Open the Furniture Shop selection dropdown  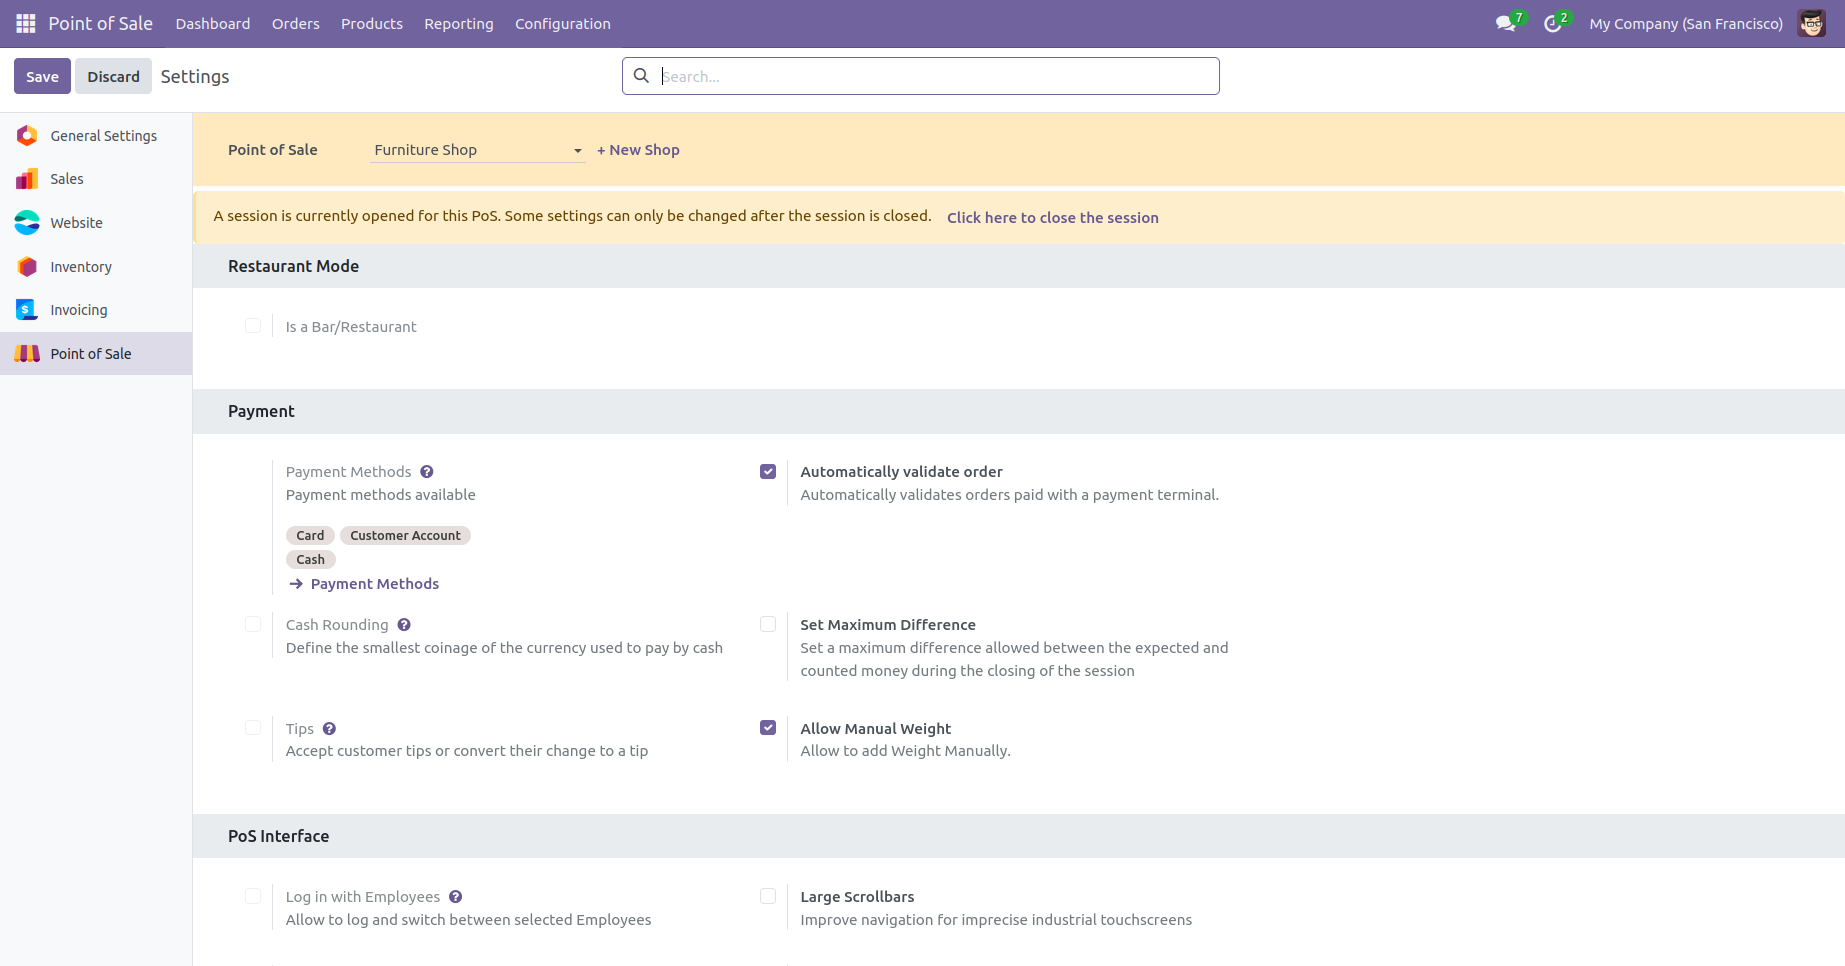[x=477, y=150]
